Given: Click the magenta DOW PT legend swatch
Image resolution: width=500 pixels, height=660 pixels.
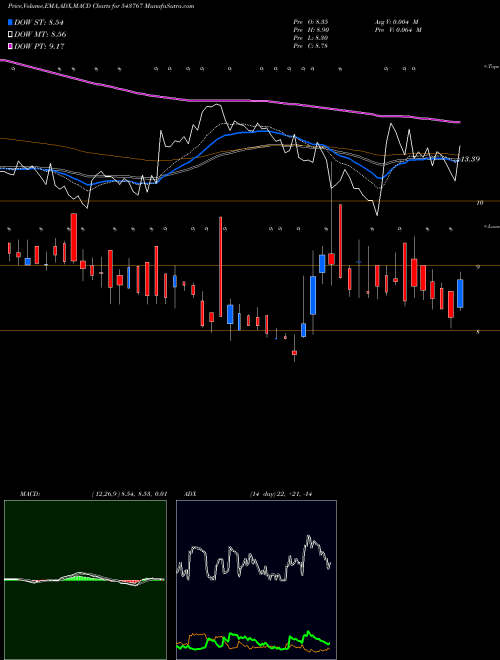Looking at the screenshot, I should (10, 46).
